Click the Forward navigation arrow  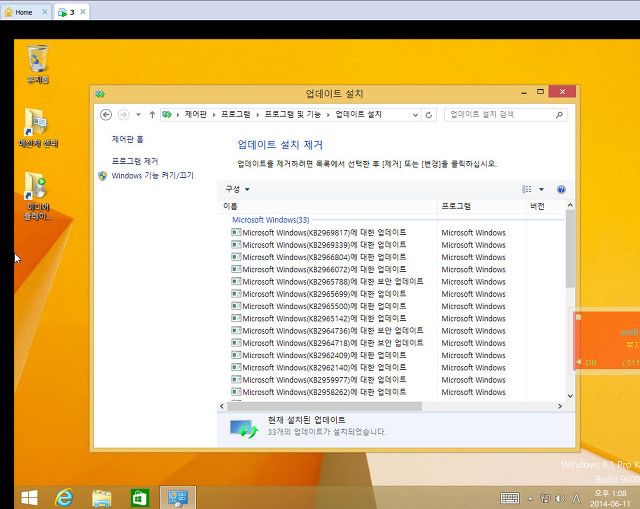123,115
